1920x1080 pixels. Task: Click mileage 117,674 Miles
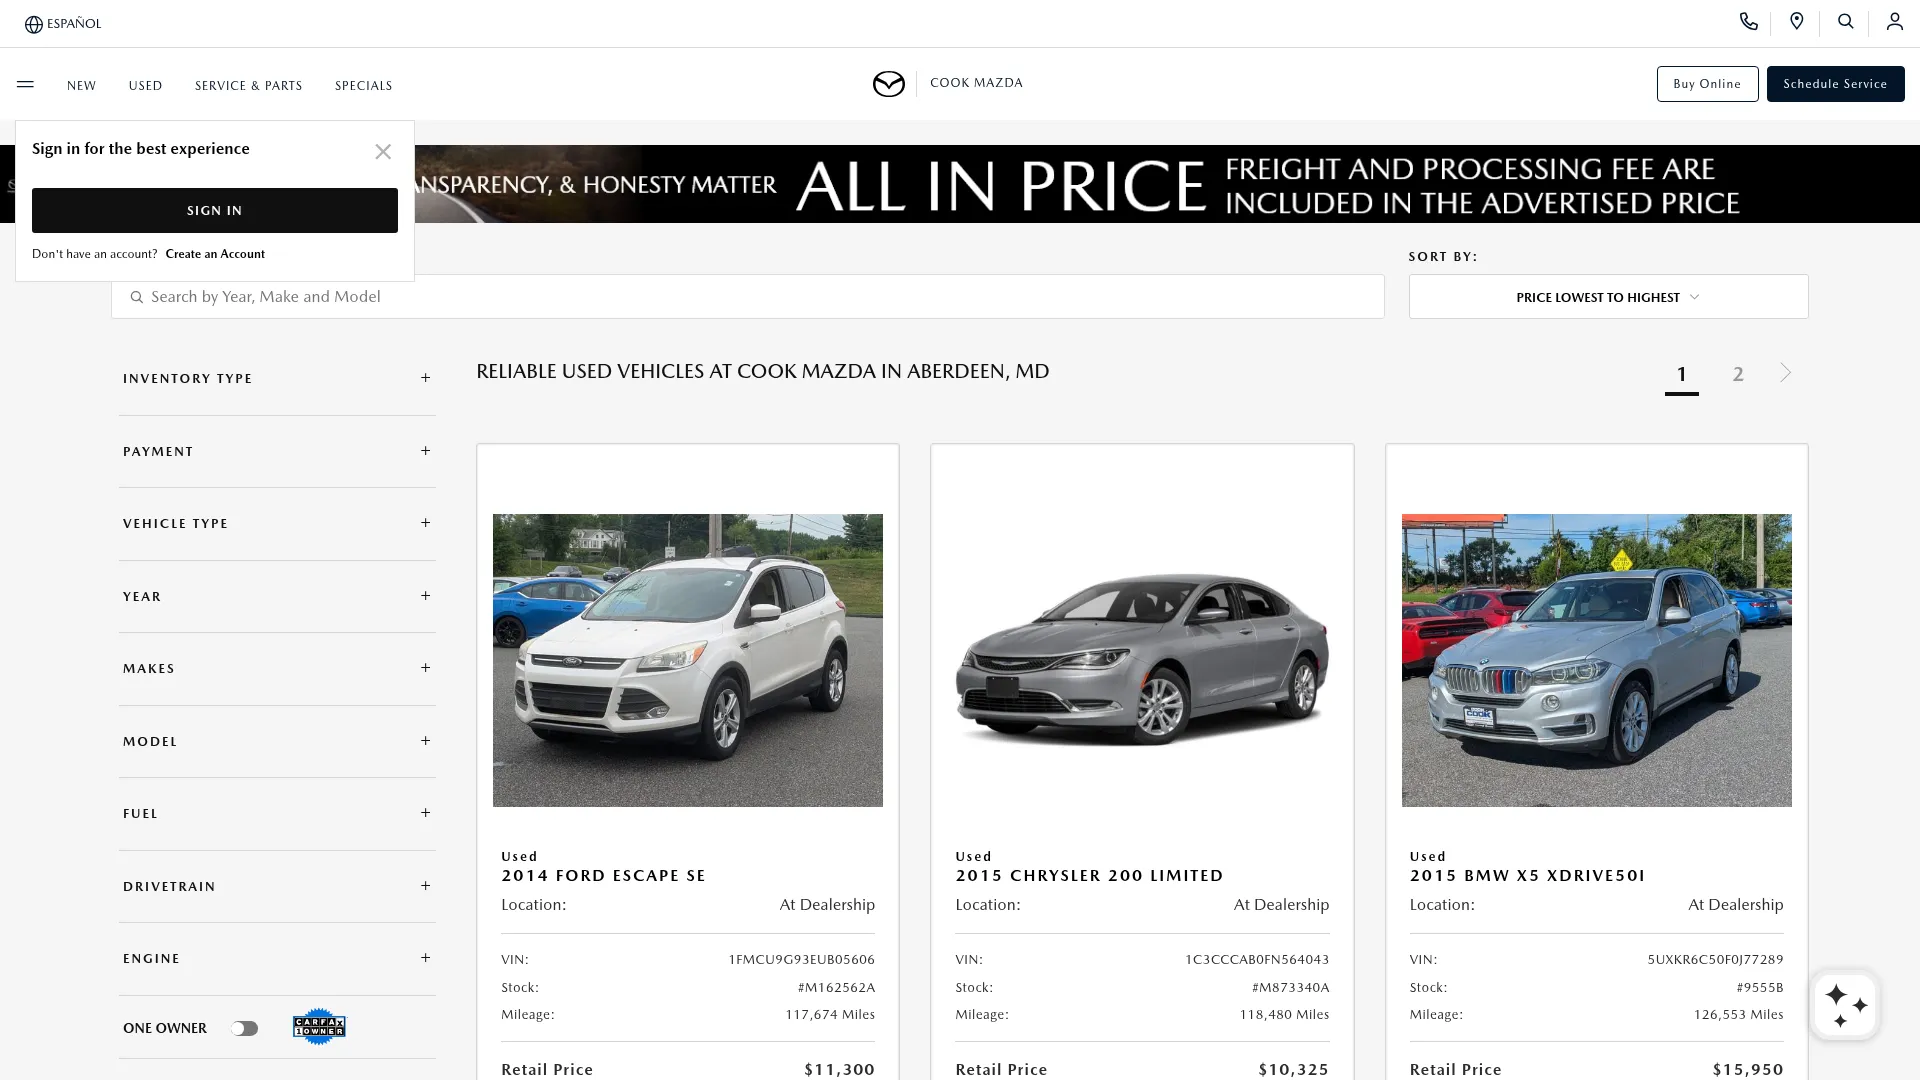[x=829, y=1014]
